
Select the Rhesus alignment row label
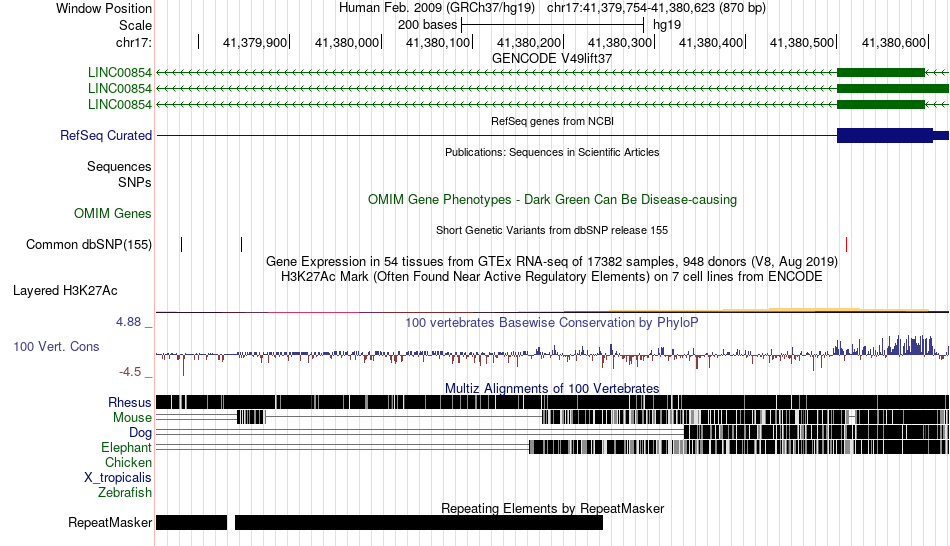point(130,402)
